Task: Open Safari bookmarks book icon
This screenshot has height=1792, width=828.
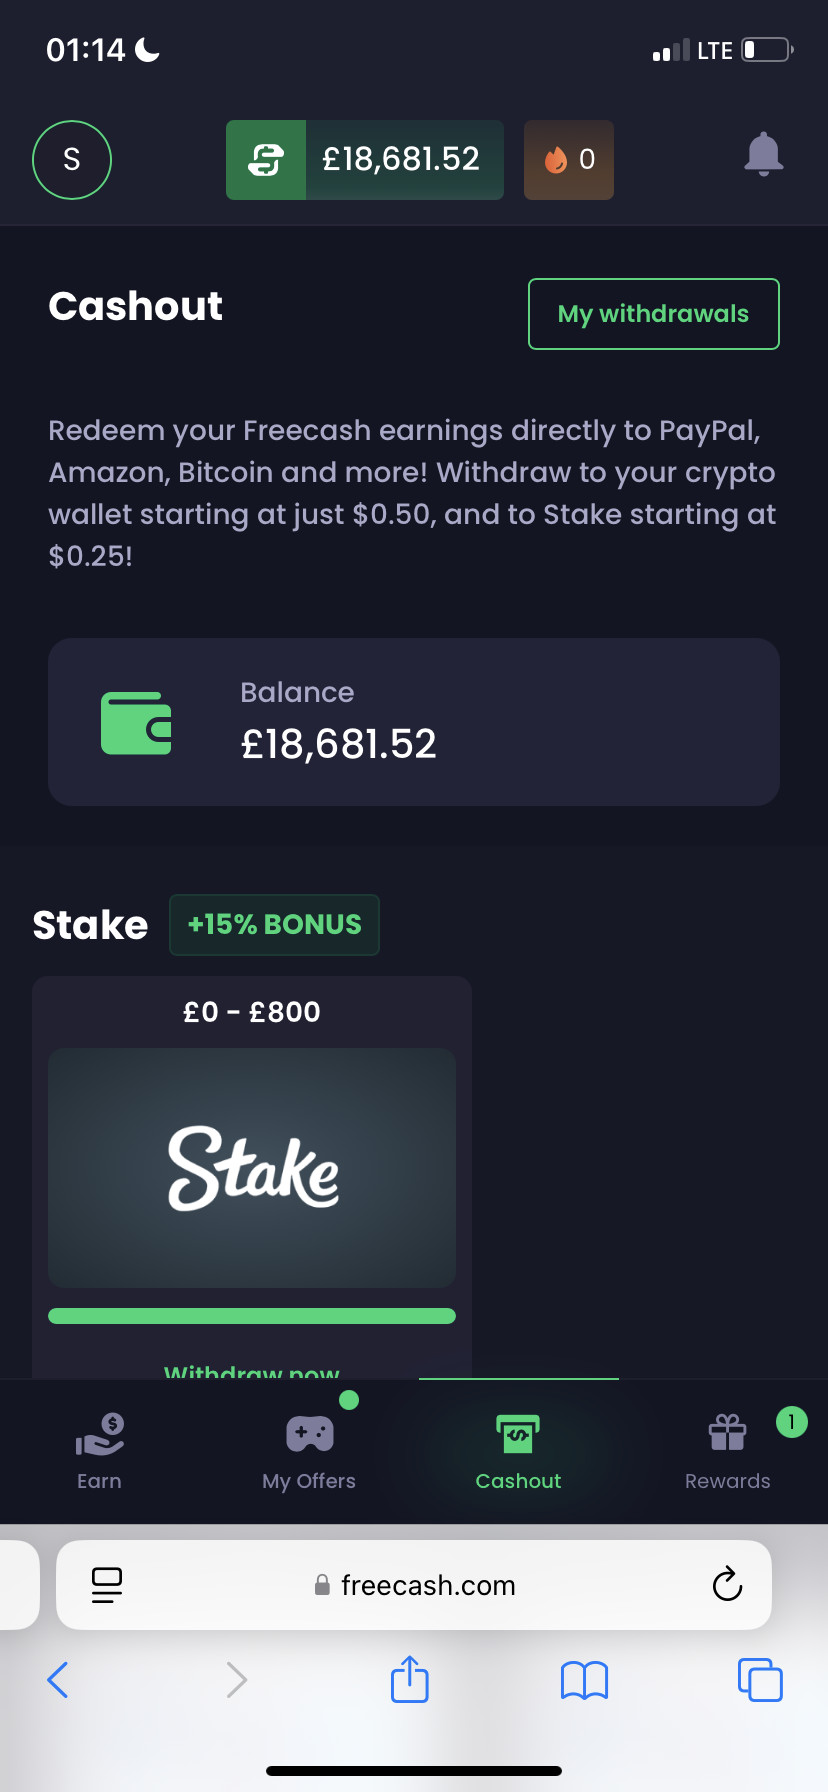Action: coord(584,1680)
